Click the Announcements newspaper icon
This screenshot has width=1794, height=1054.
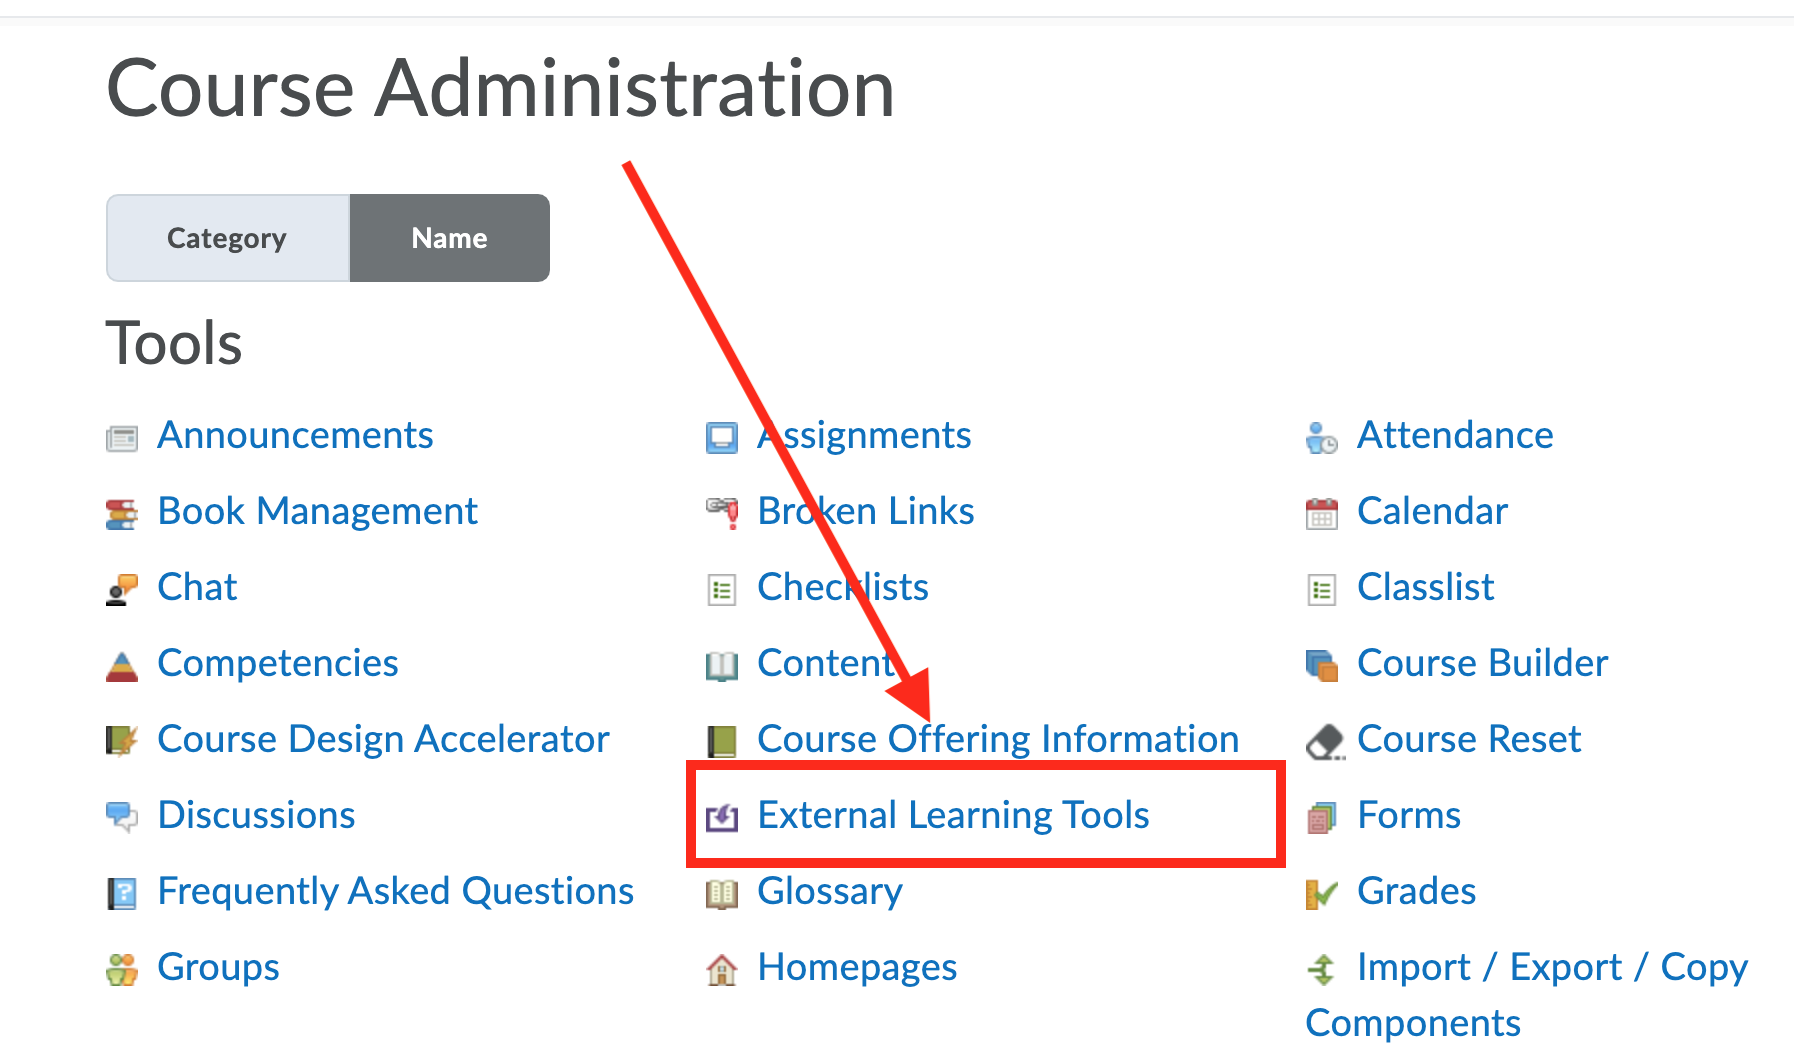pos(122,437)
